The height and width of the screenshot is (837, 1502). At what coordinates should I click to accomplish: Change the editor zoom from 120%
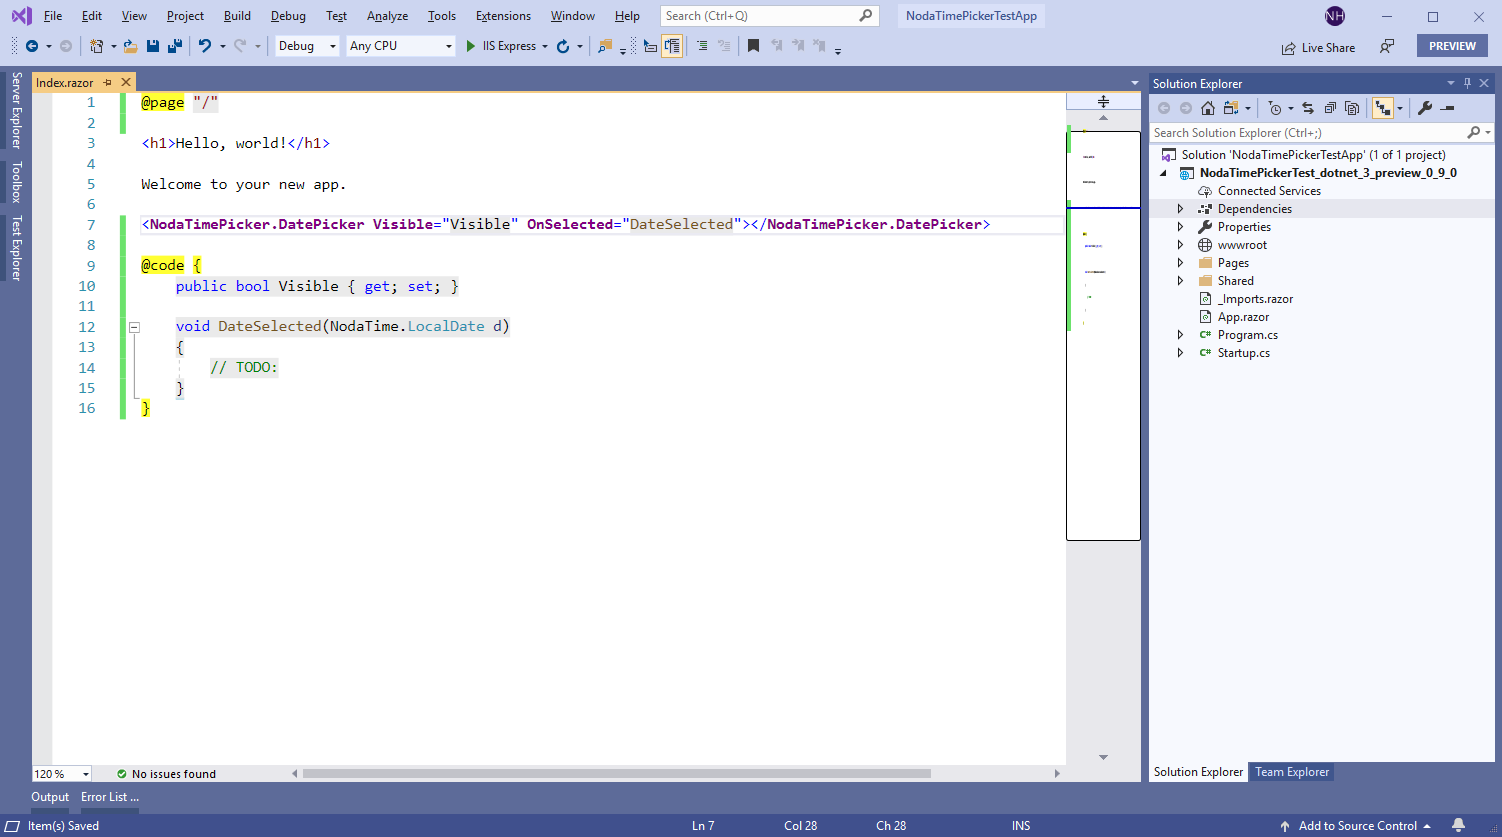click(x=60, y=773)
